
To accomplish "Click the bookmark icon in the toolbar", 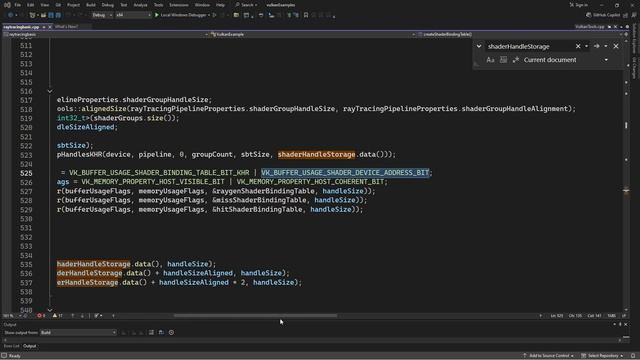I will [x=306, y=15].
